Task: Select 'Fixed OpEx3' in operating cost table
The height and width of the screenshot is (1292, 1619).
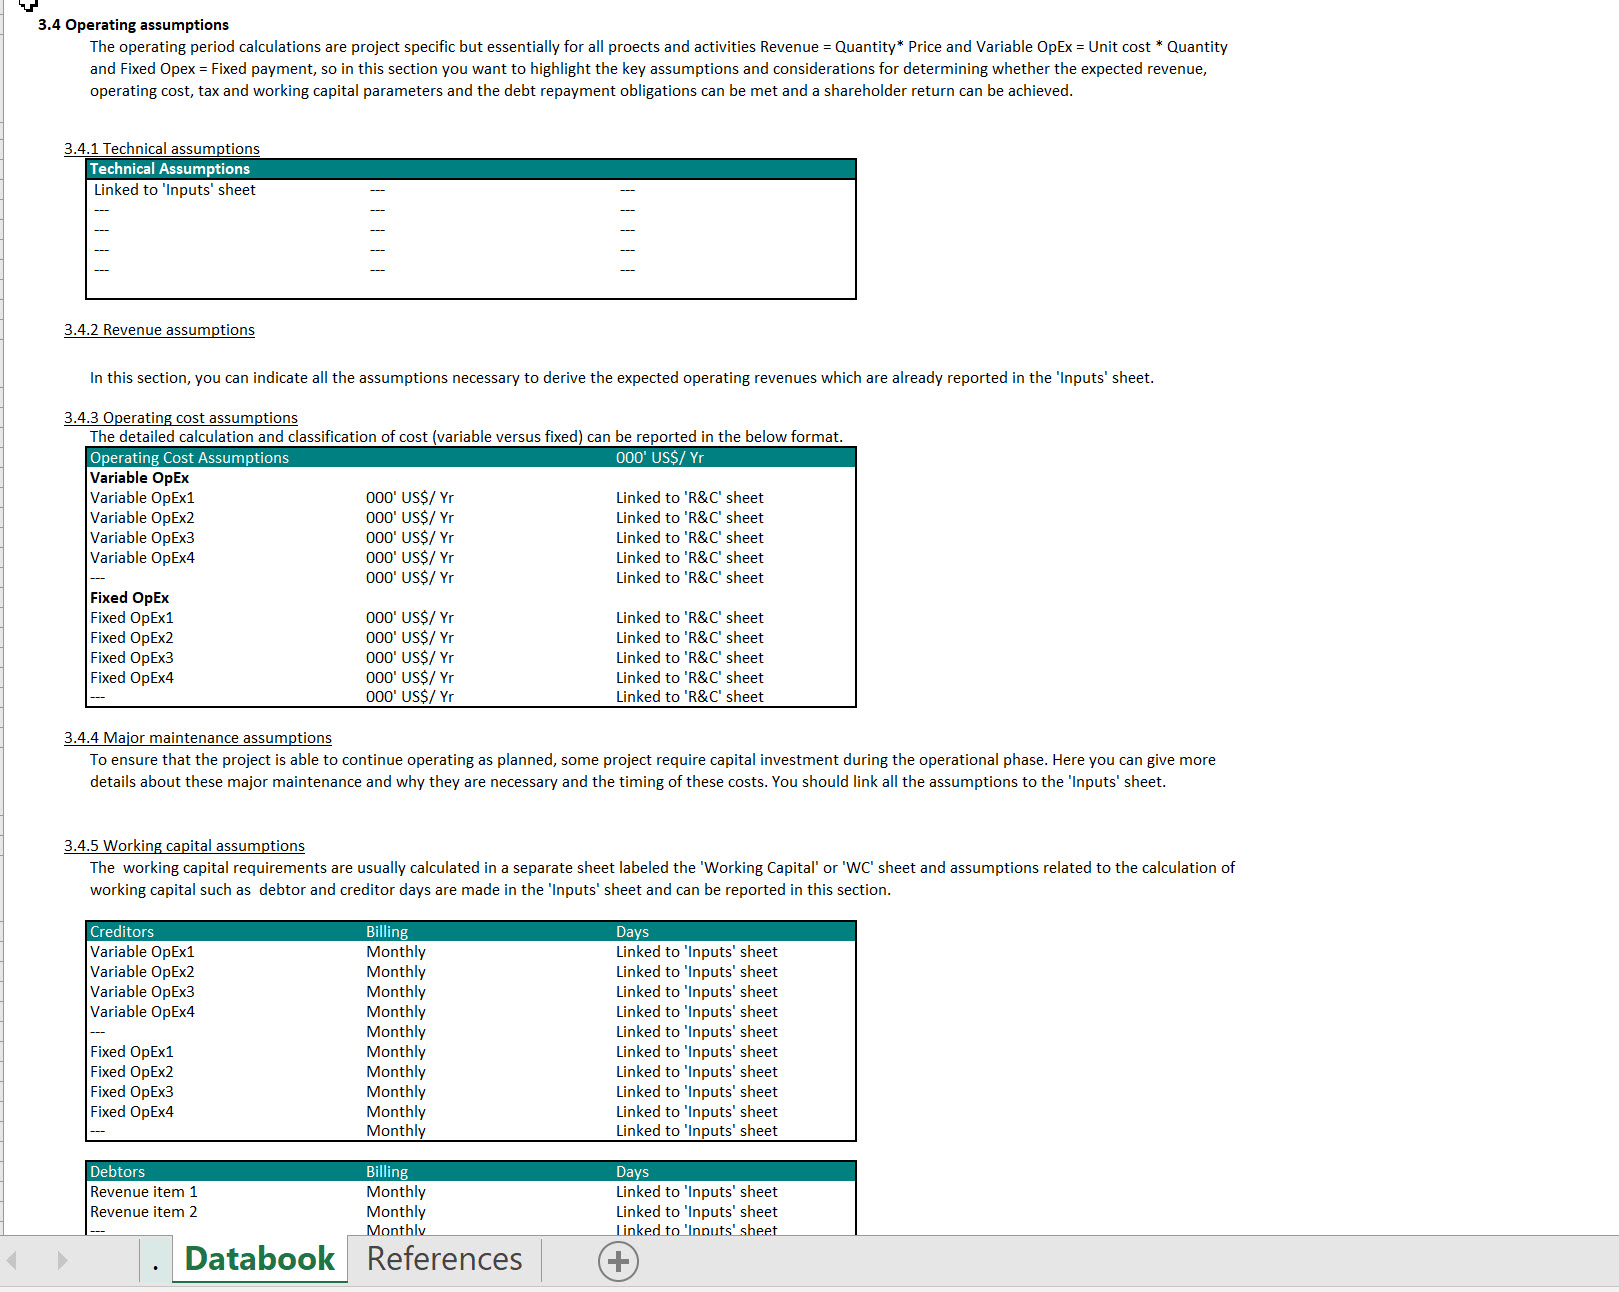Action: coord(132,658)
